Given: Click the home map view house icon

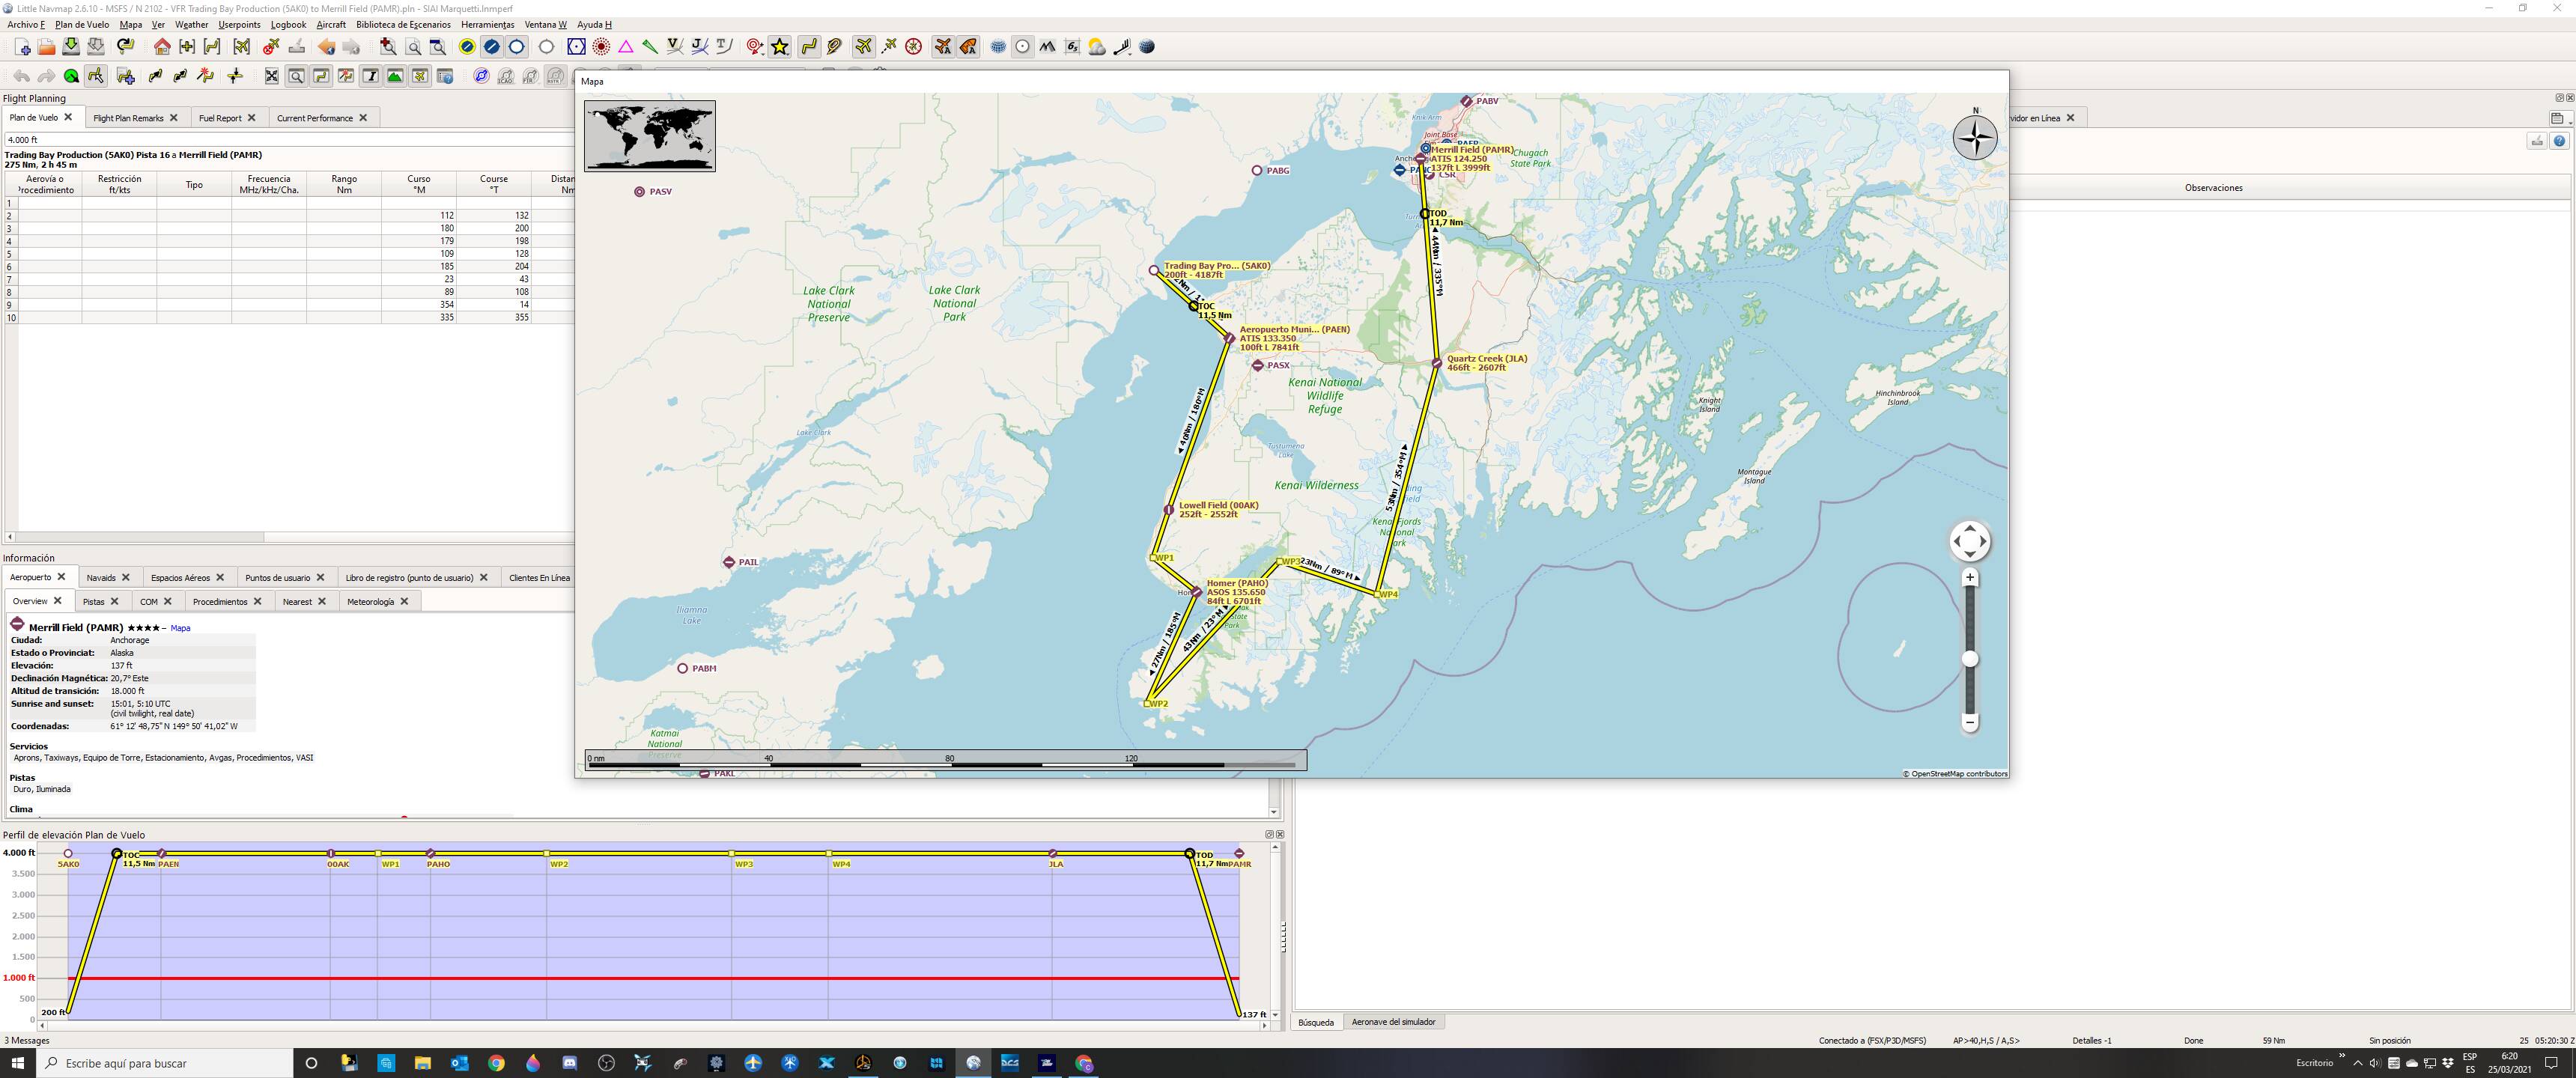Looking at the screenshot, I should tap(162, 47).
